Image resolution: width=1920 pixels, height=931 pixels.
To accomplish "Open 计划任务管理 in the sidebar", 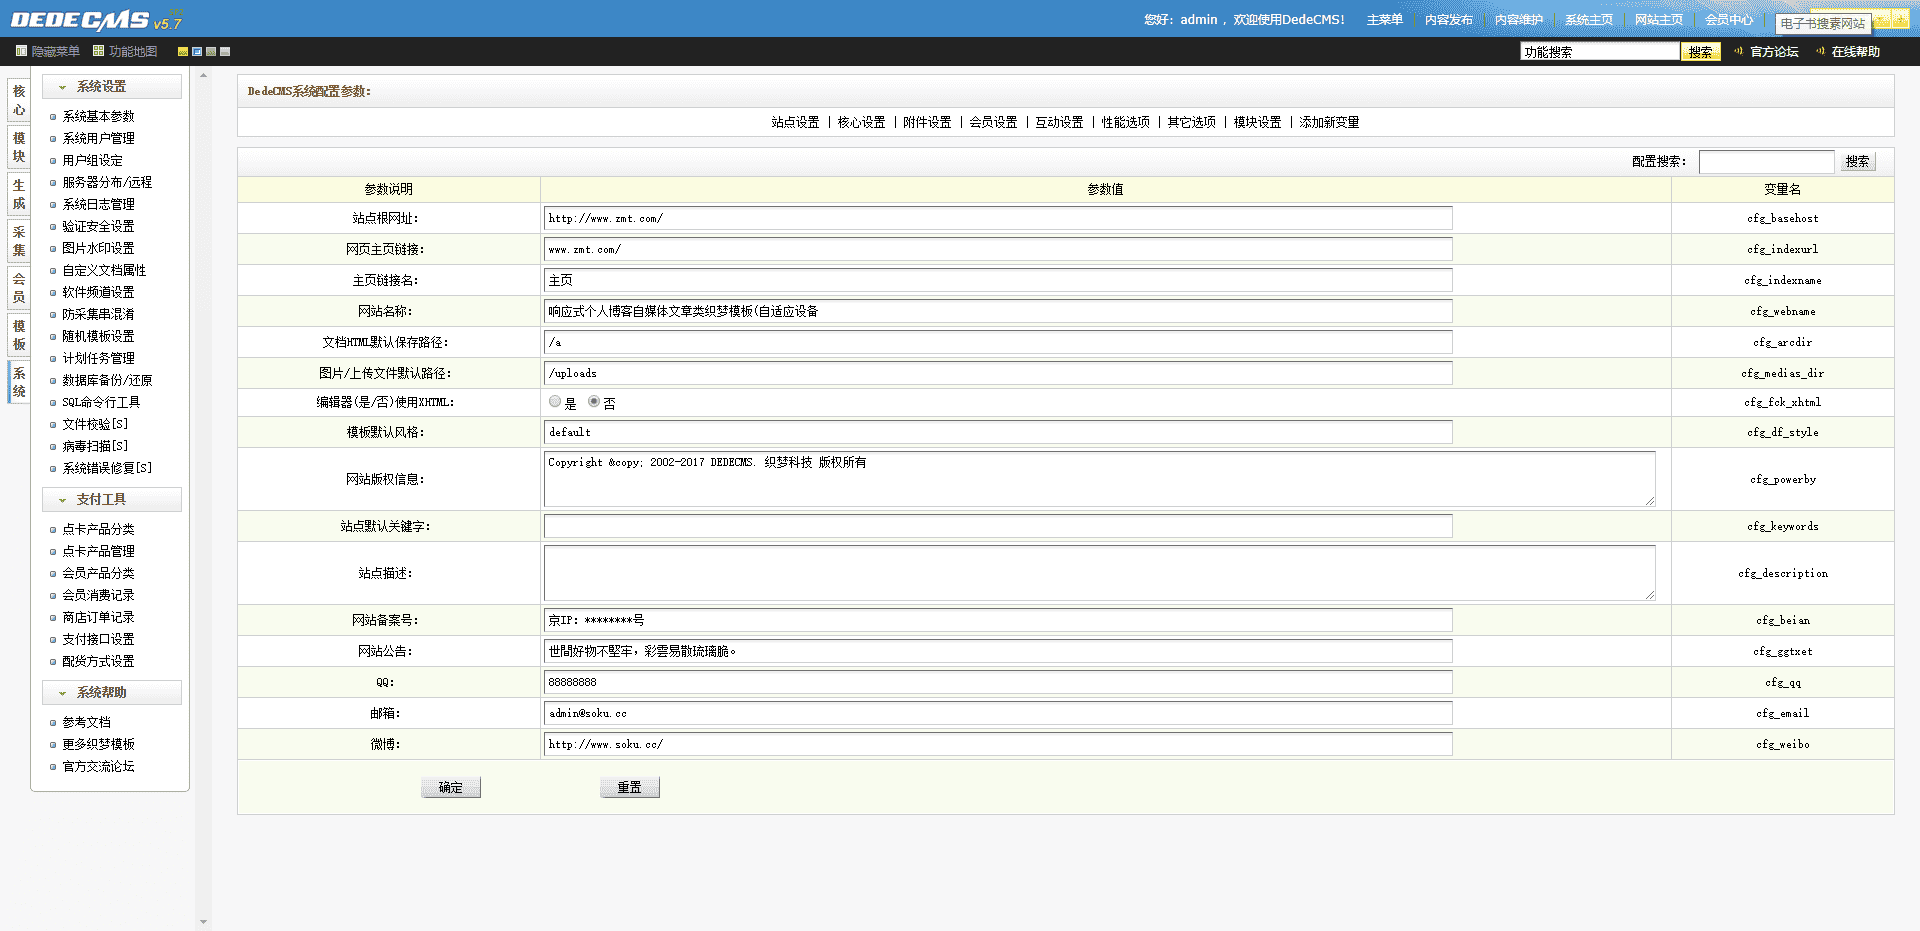I will (98, 358).
